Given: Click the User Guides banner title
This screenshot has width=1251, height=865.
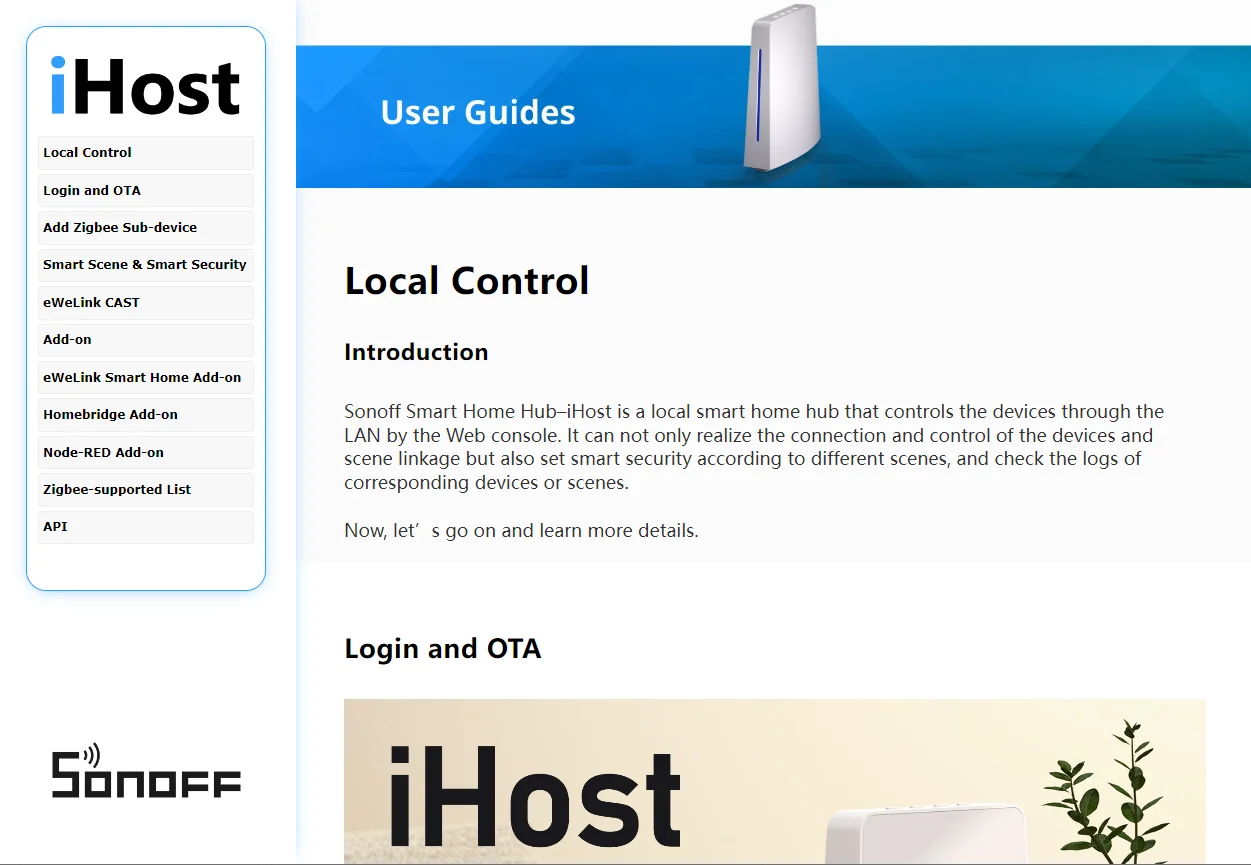Looking at the screenshot, I should tap(478, 112).
